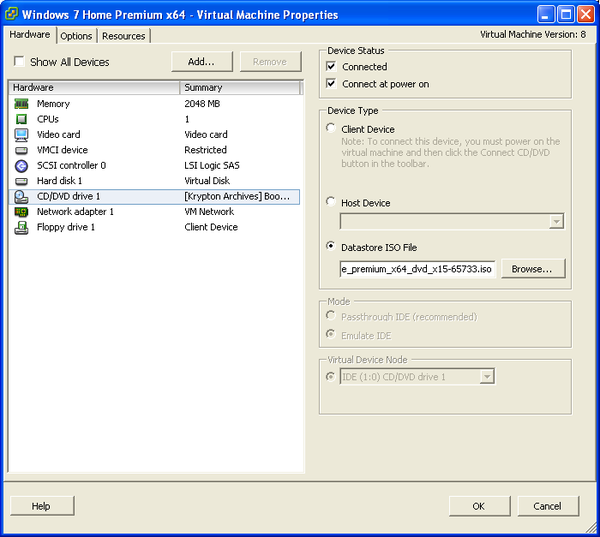
Task: Select the CD/DVD drive 1 icon
Action: pos(21,196)
